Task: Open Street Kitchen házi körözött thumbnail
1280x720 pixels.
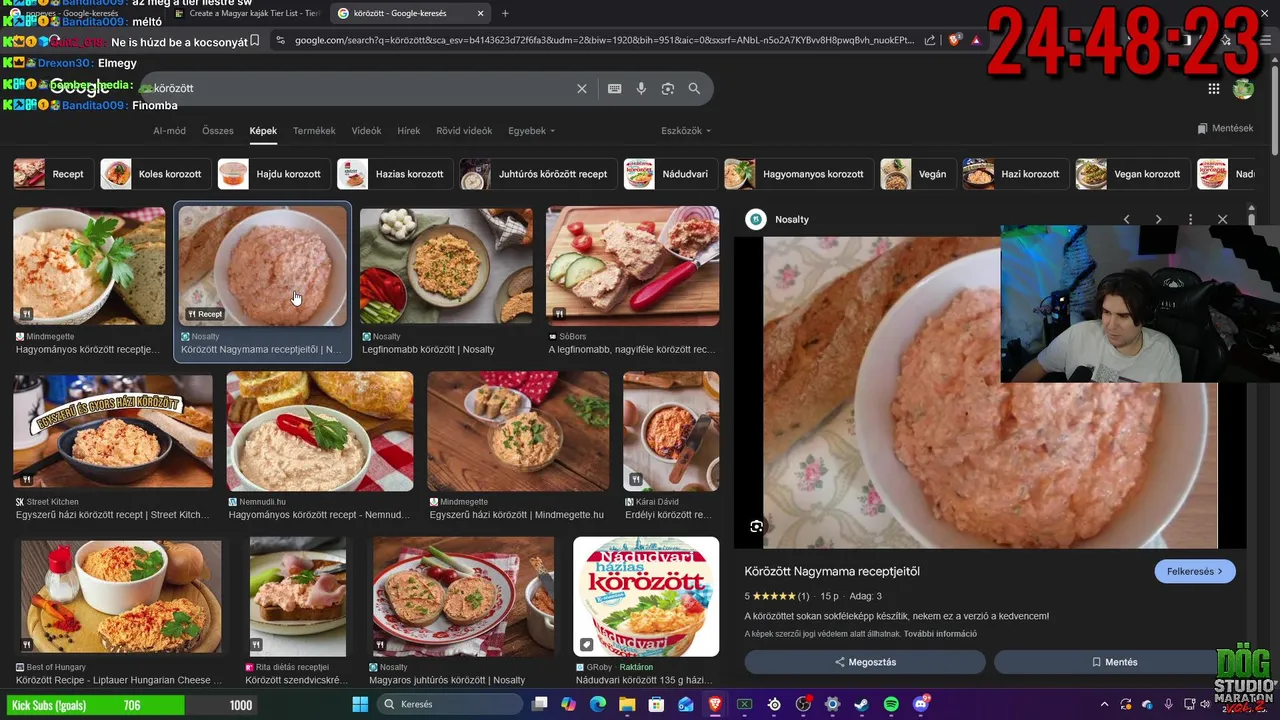Action: tap(113, 431)
